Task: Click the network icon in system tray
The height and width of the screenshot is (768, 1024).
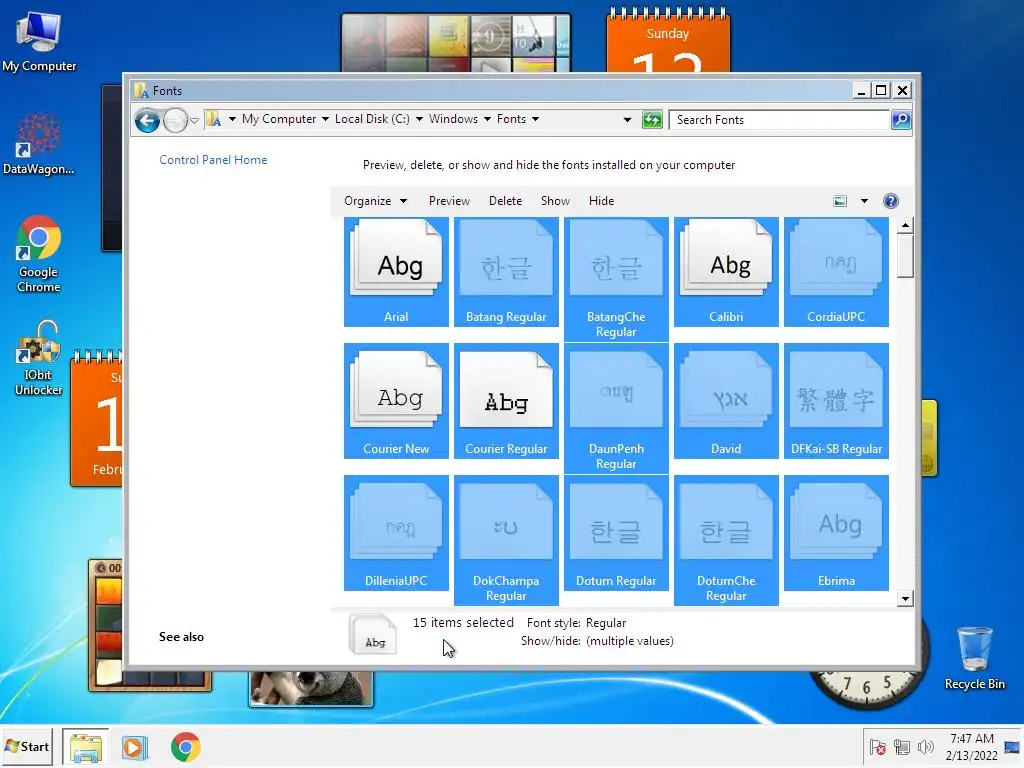Action: point(902,747)
